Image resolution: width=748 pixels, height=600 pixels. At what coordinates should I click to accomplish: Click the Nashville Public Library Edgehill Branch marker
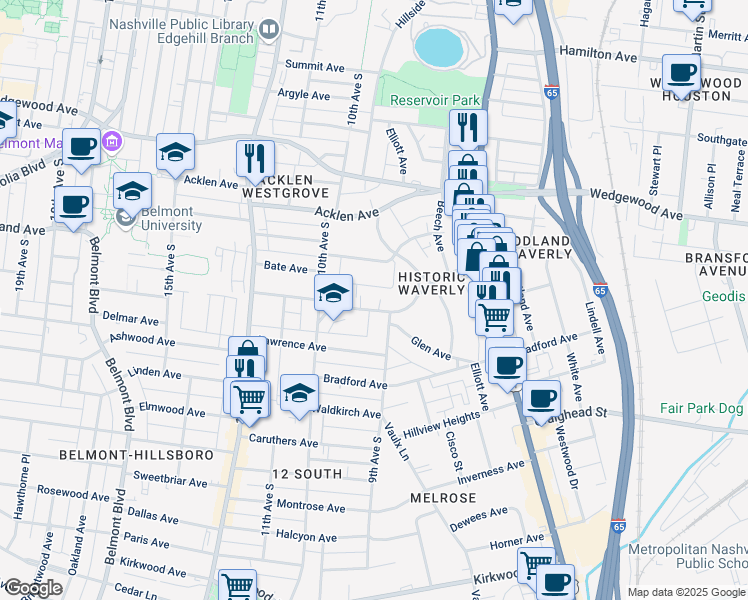[x=269, y=31]
